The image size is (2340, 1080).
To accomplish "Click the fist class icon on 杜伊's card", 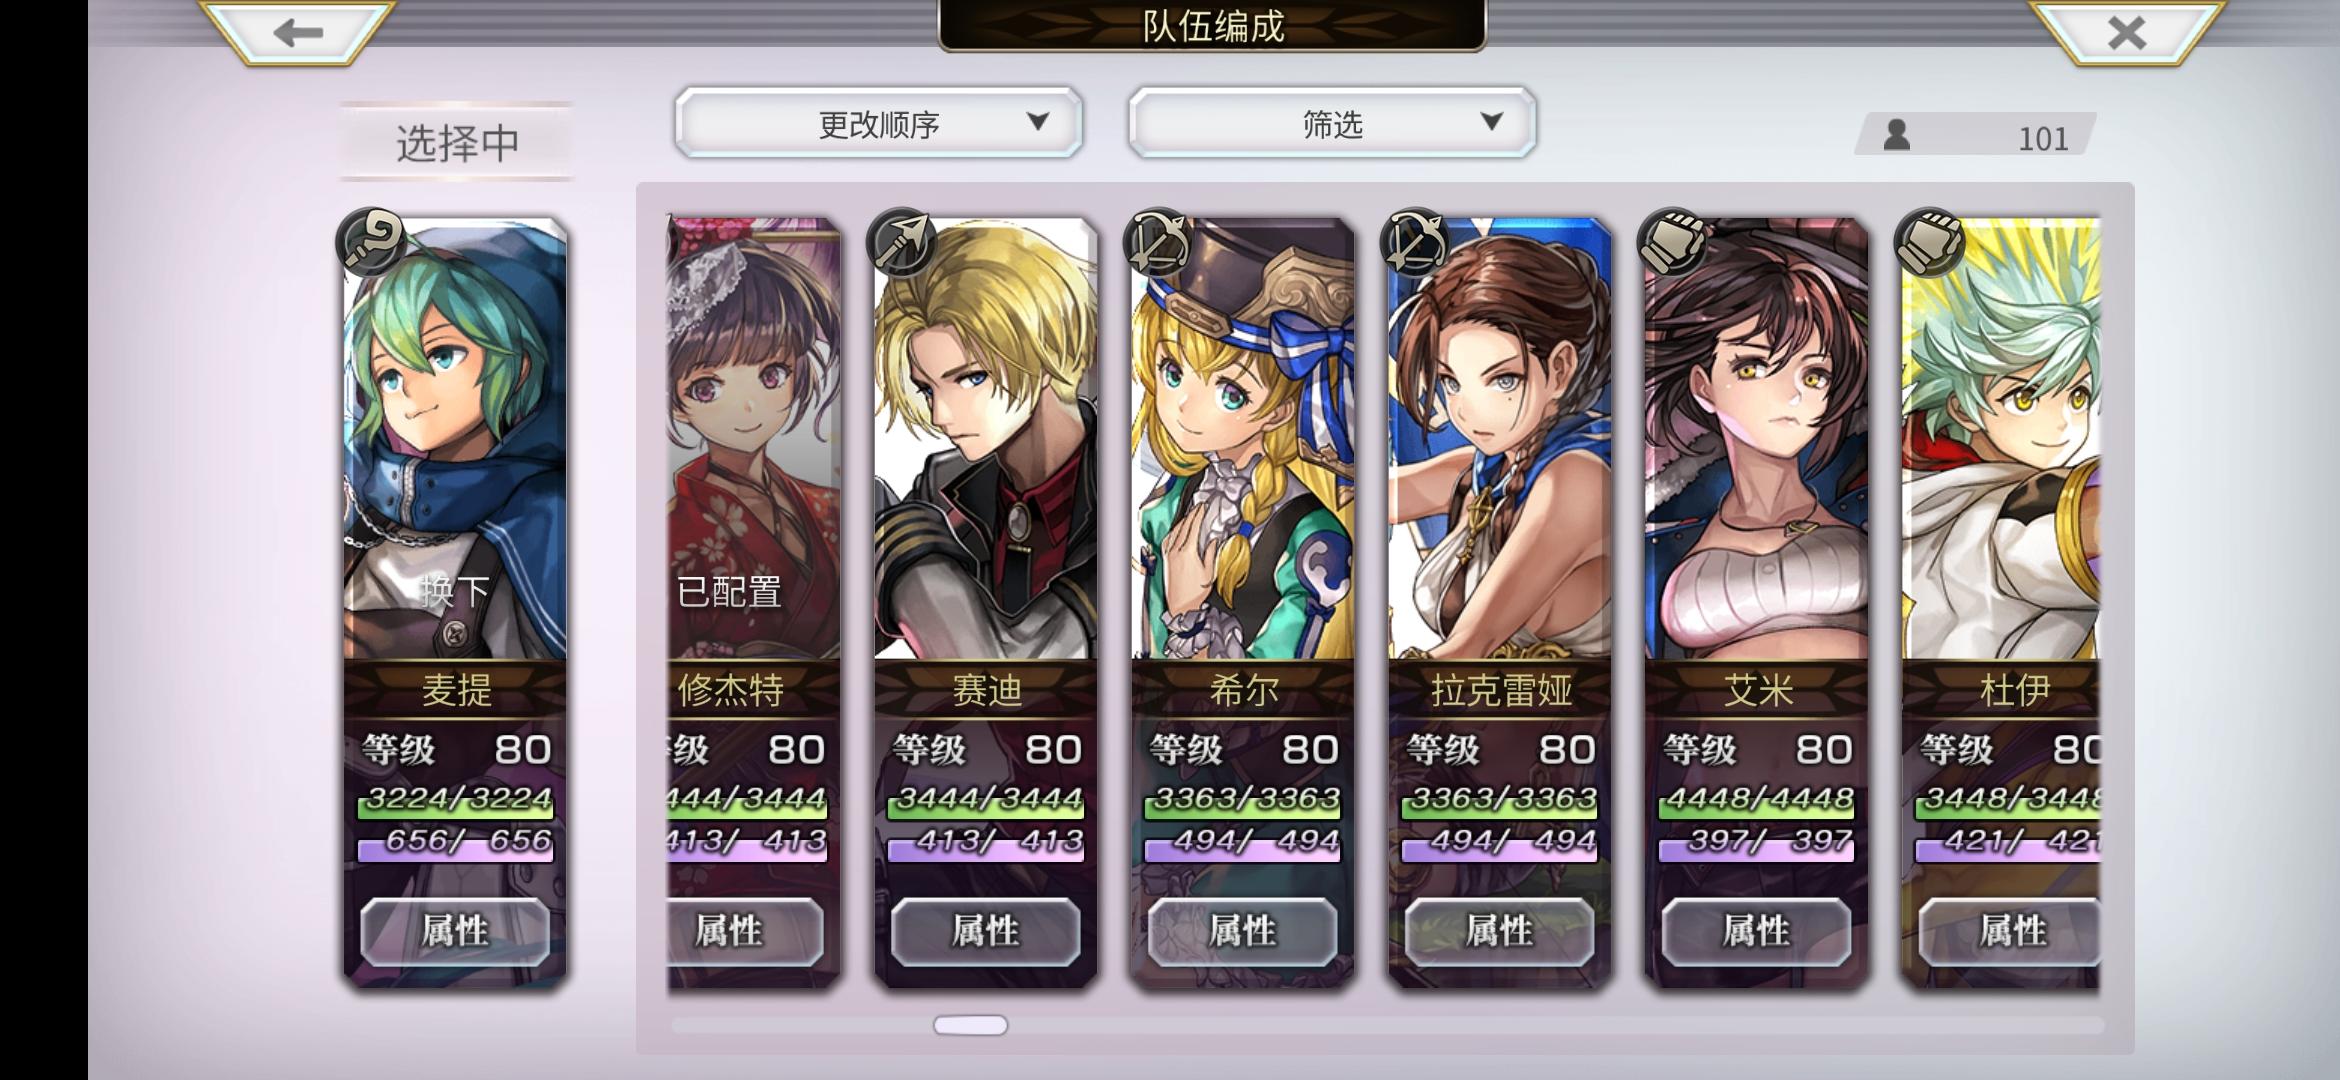I will (x=1928, y=242).
